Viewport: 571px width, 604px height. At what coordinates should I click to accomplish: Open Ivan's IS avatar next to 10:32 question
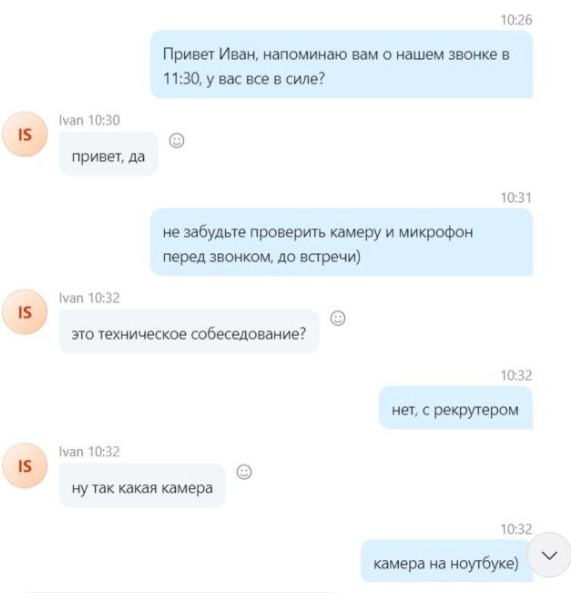25,312
